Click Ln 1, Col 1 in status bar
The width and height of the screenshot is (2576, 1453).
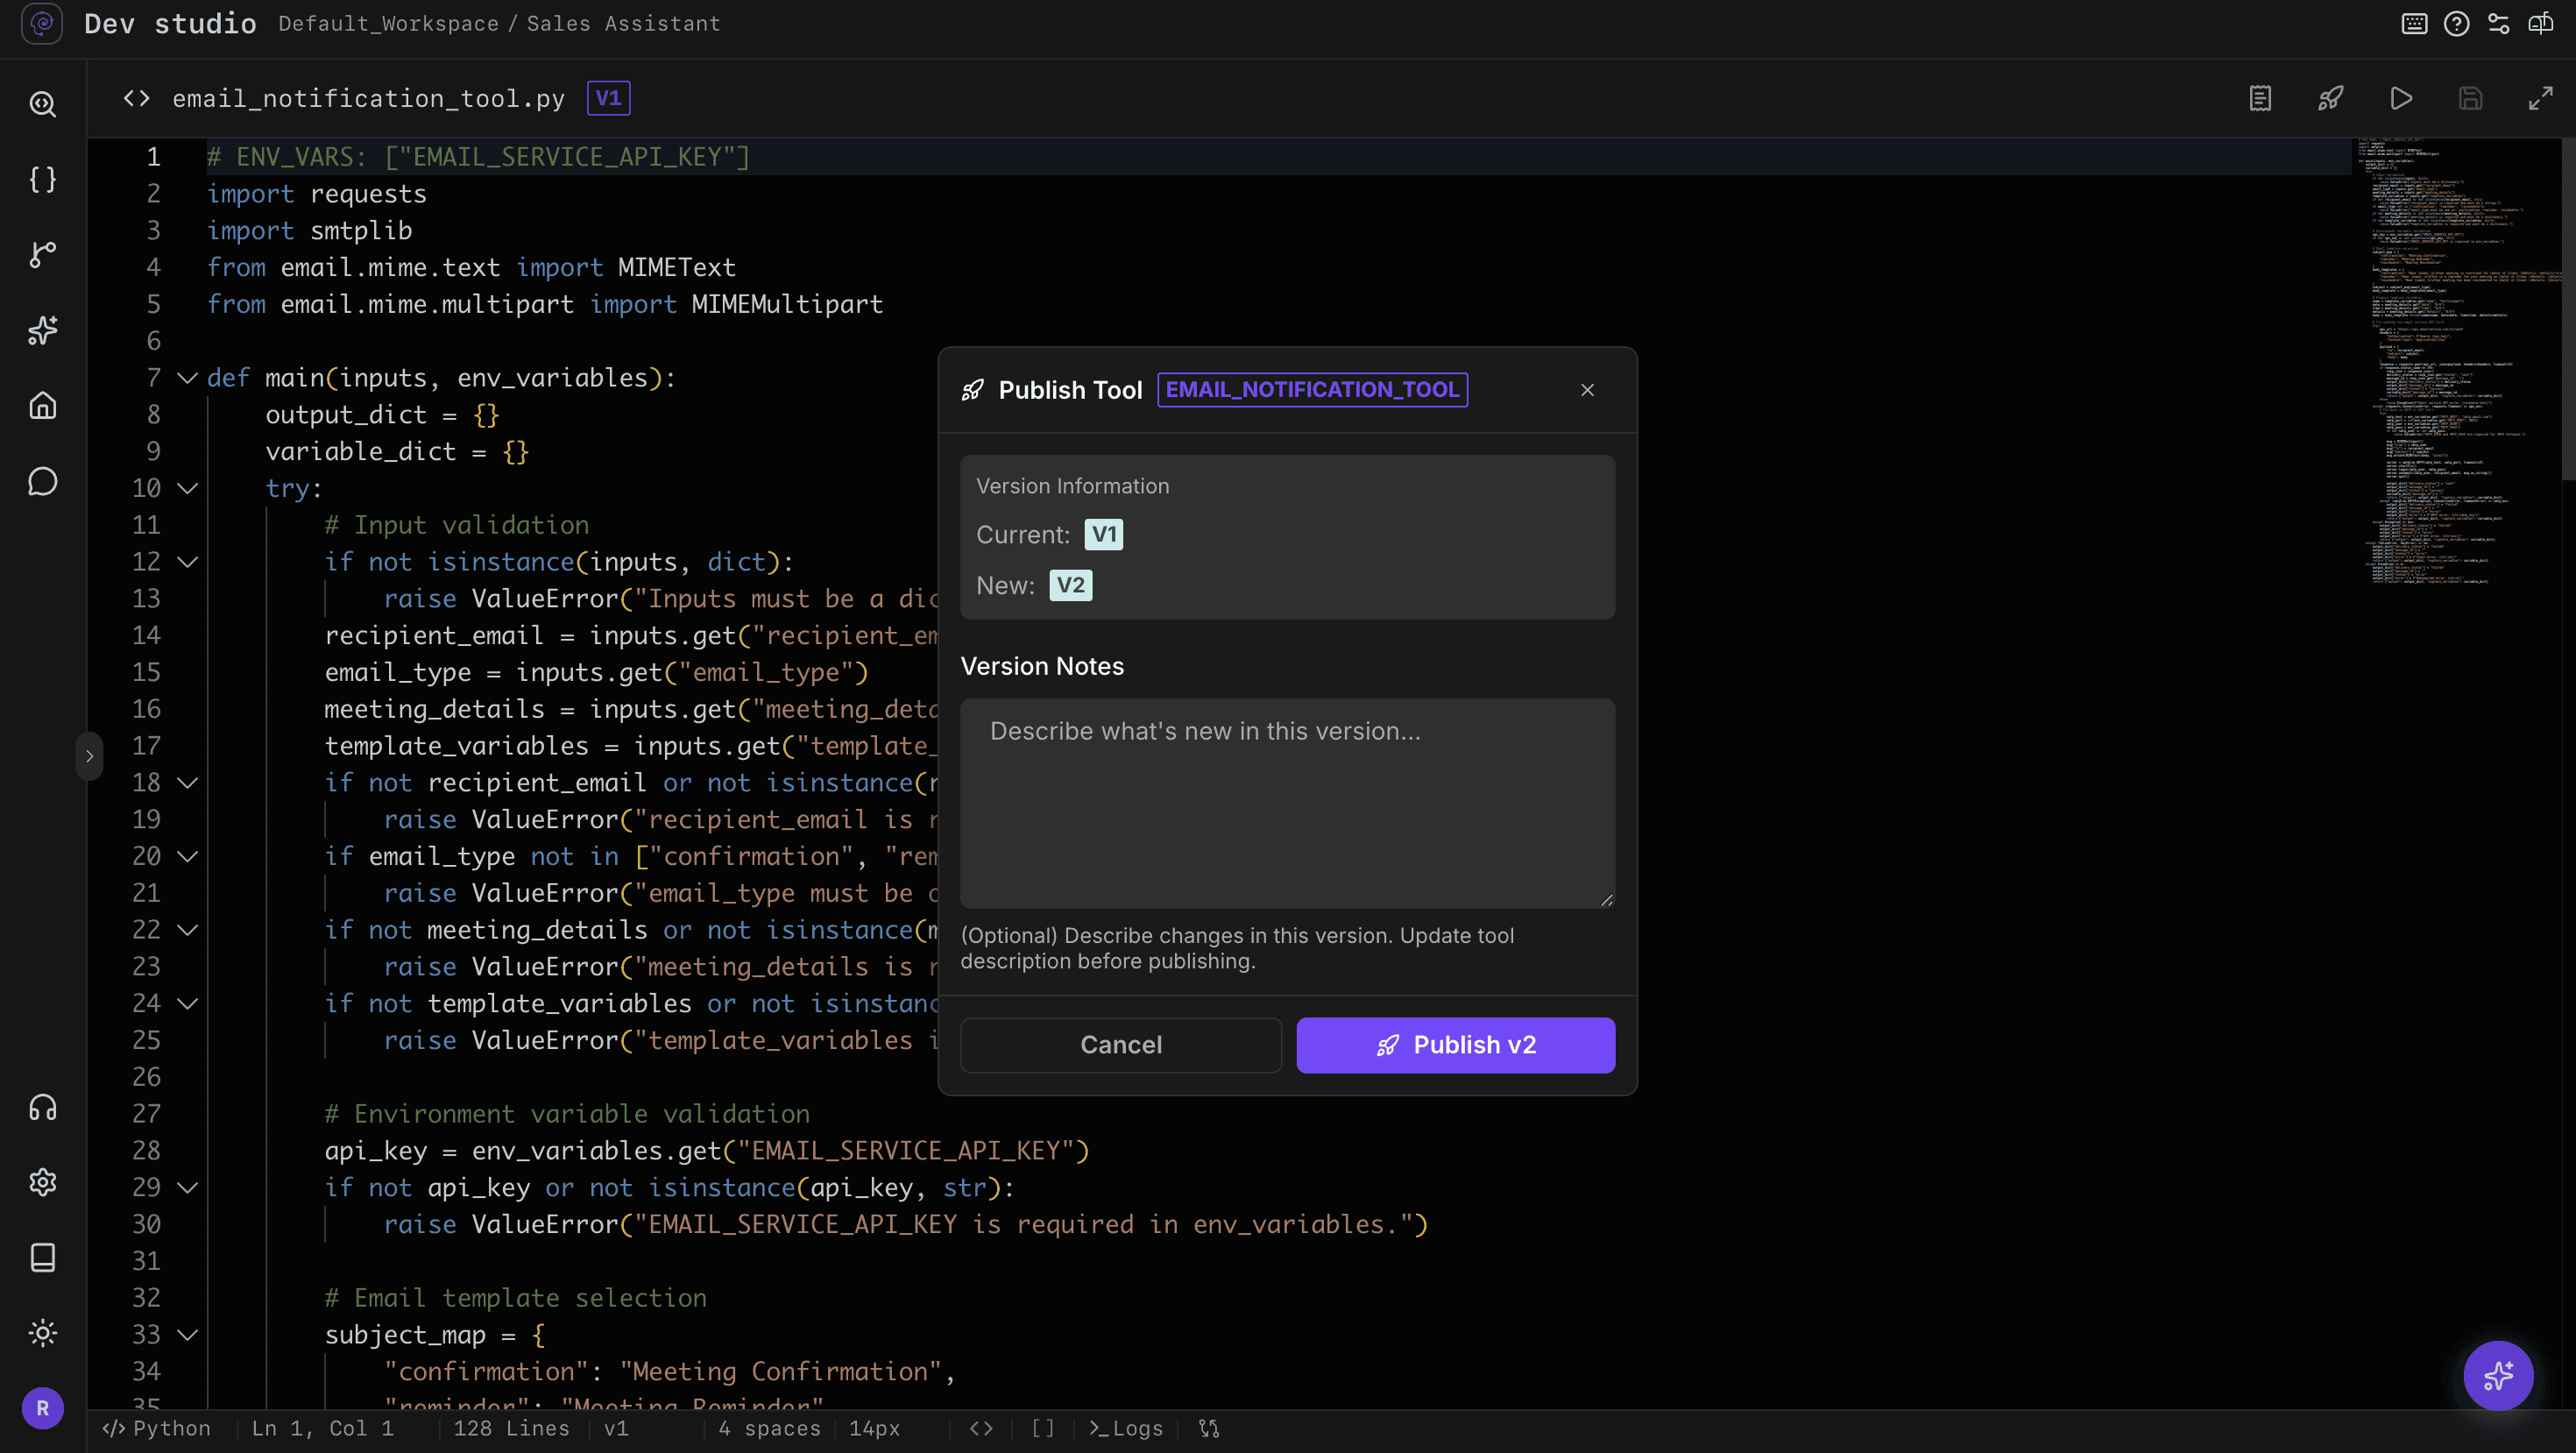click(x=322, y=1428)
